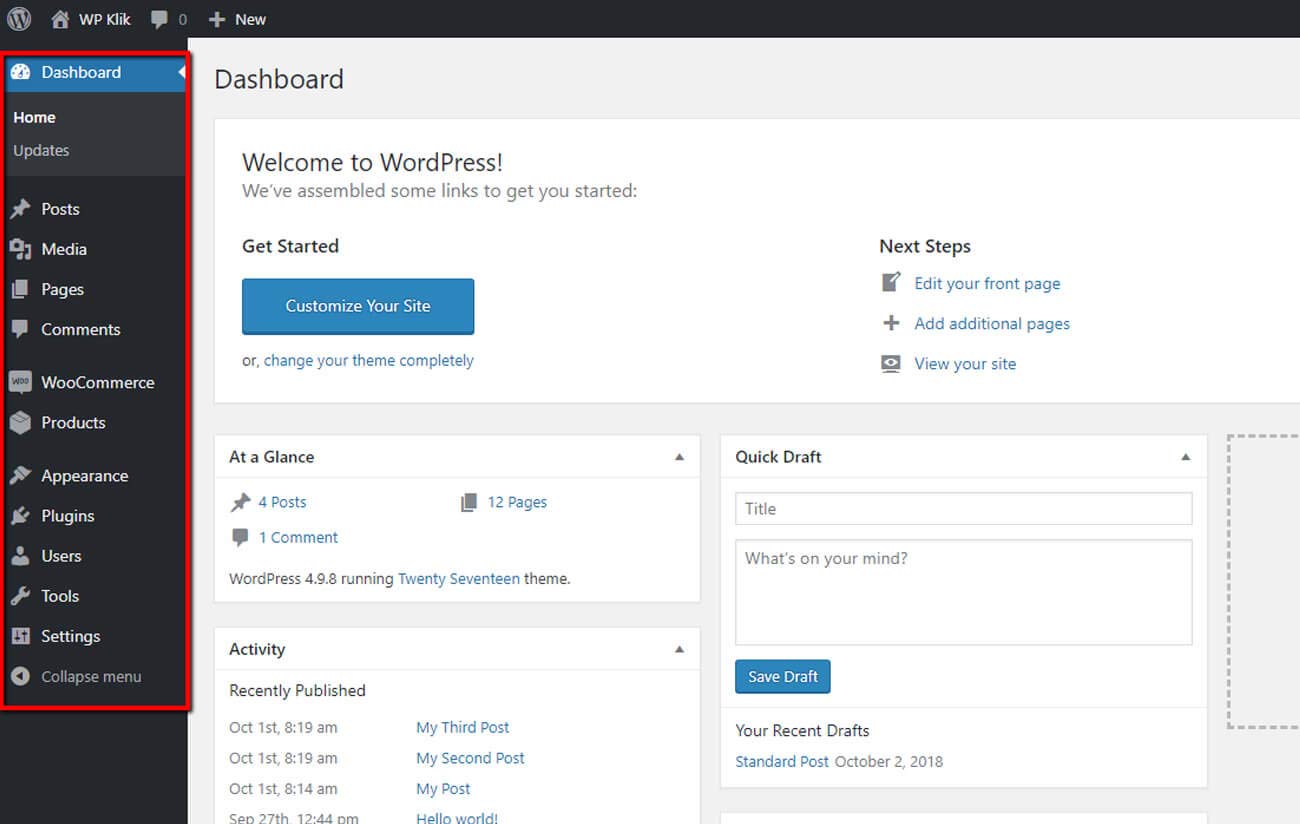Click the Media icon in sidebar

[20, 249]
